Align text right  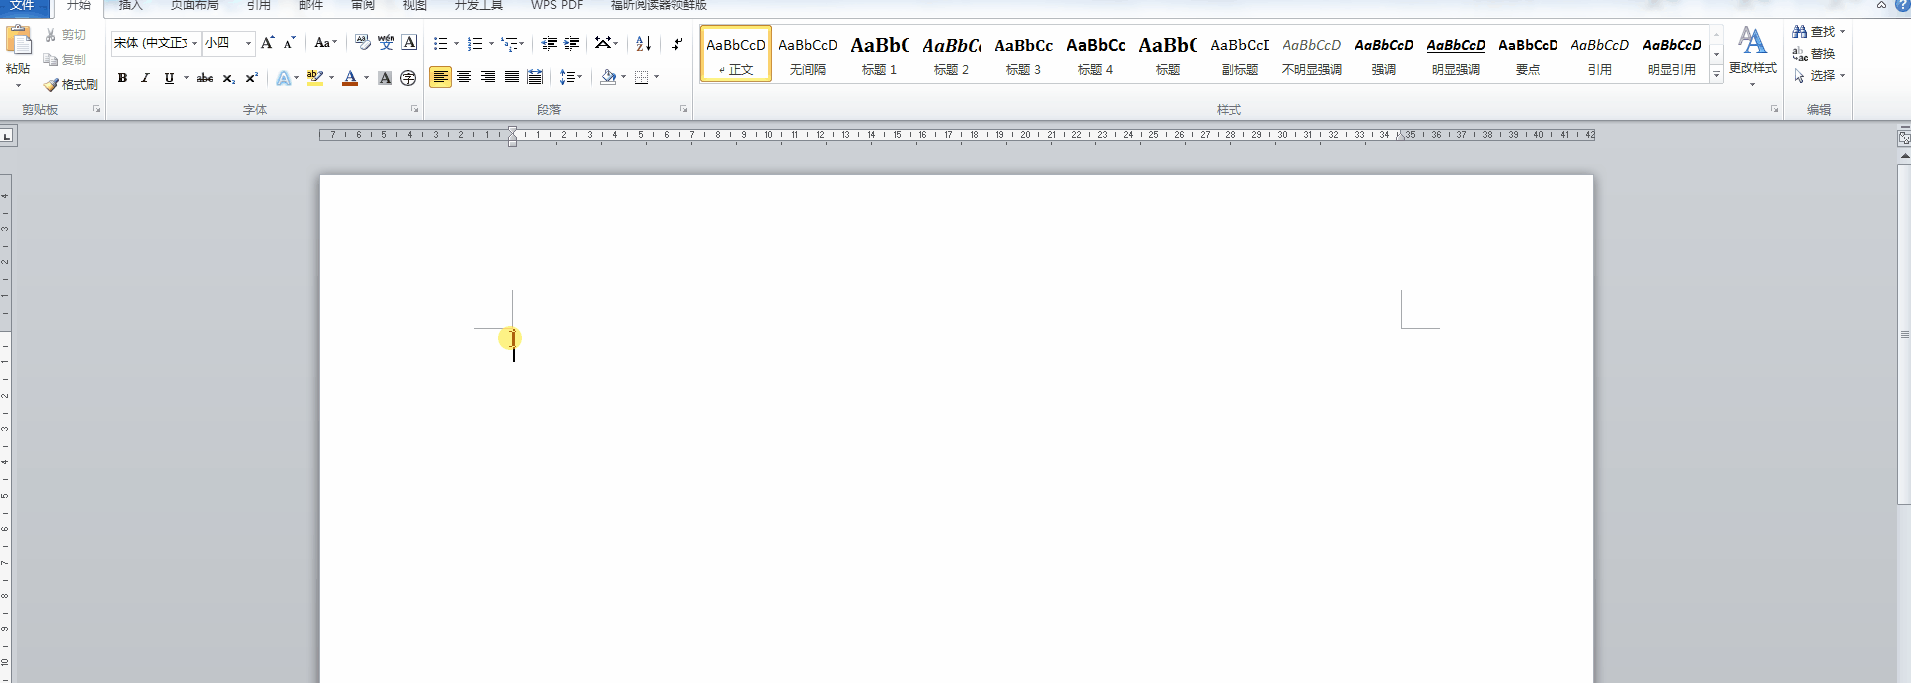tap(488, 77)
